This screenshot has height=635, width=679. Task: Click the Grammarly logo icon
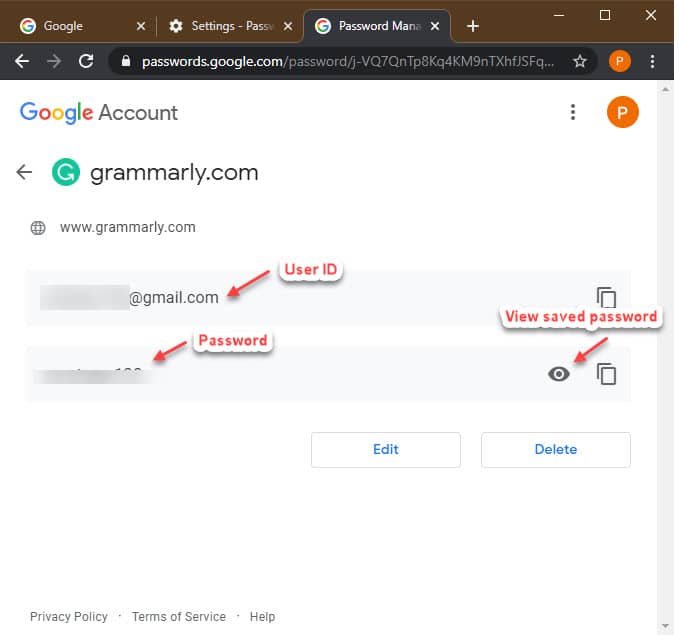pyautogui.click(x=66, y=172)
